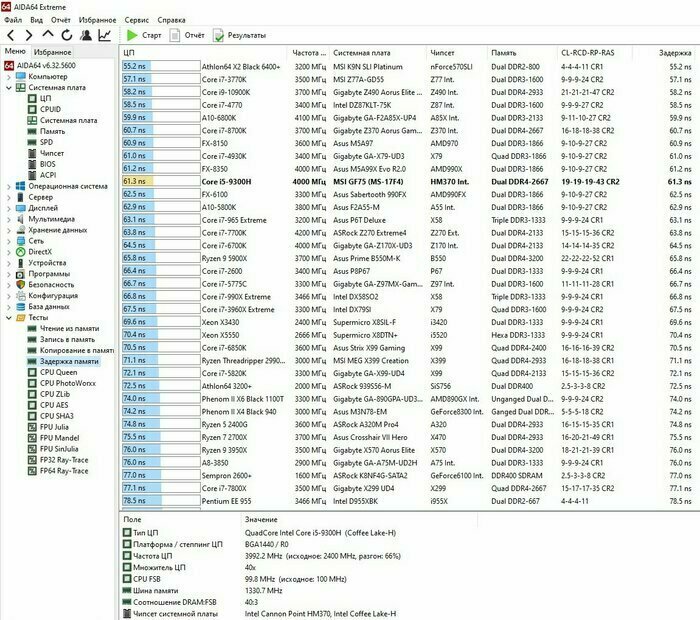Select DirectX in the sidebar tree
This screenshot has width=700, height=620.
coord(39,252)
